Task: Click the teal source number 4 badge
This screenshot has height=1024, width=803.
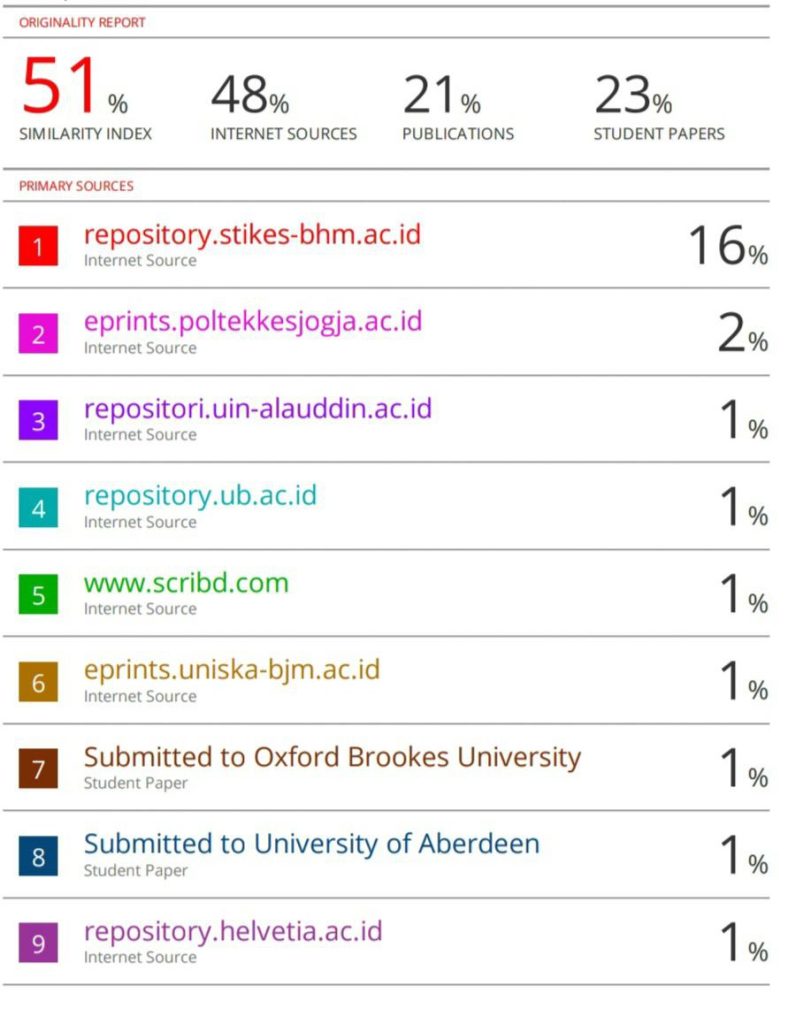Action: click(x=38, y=507)
